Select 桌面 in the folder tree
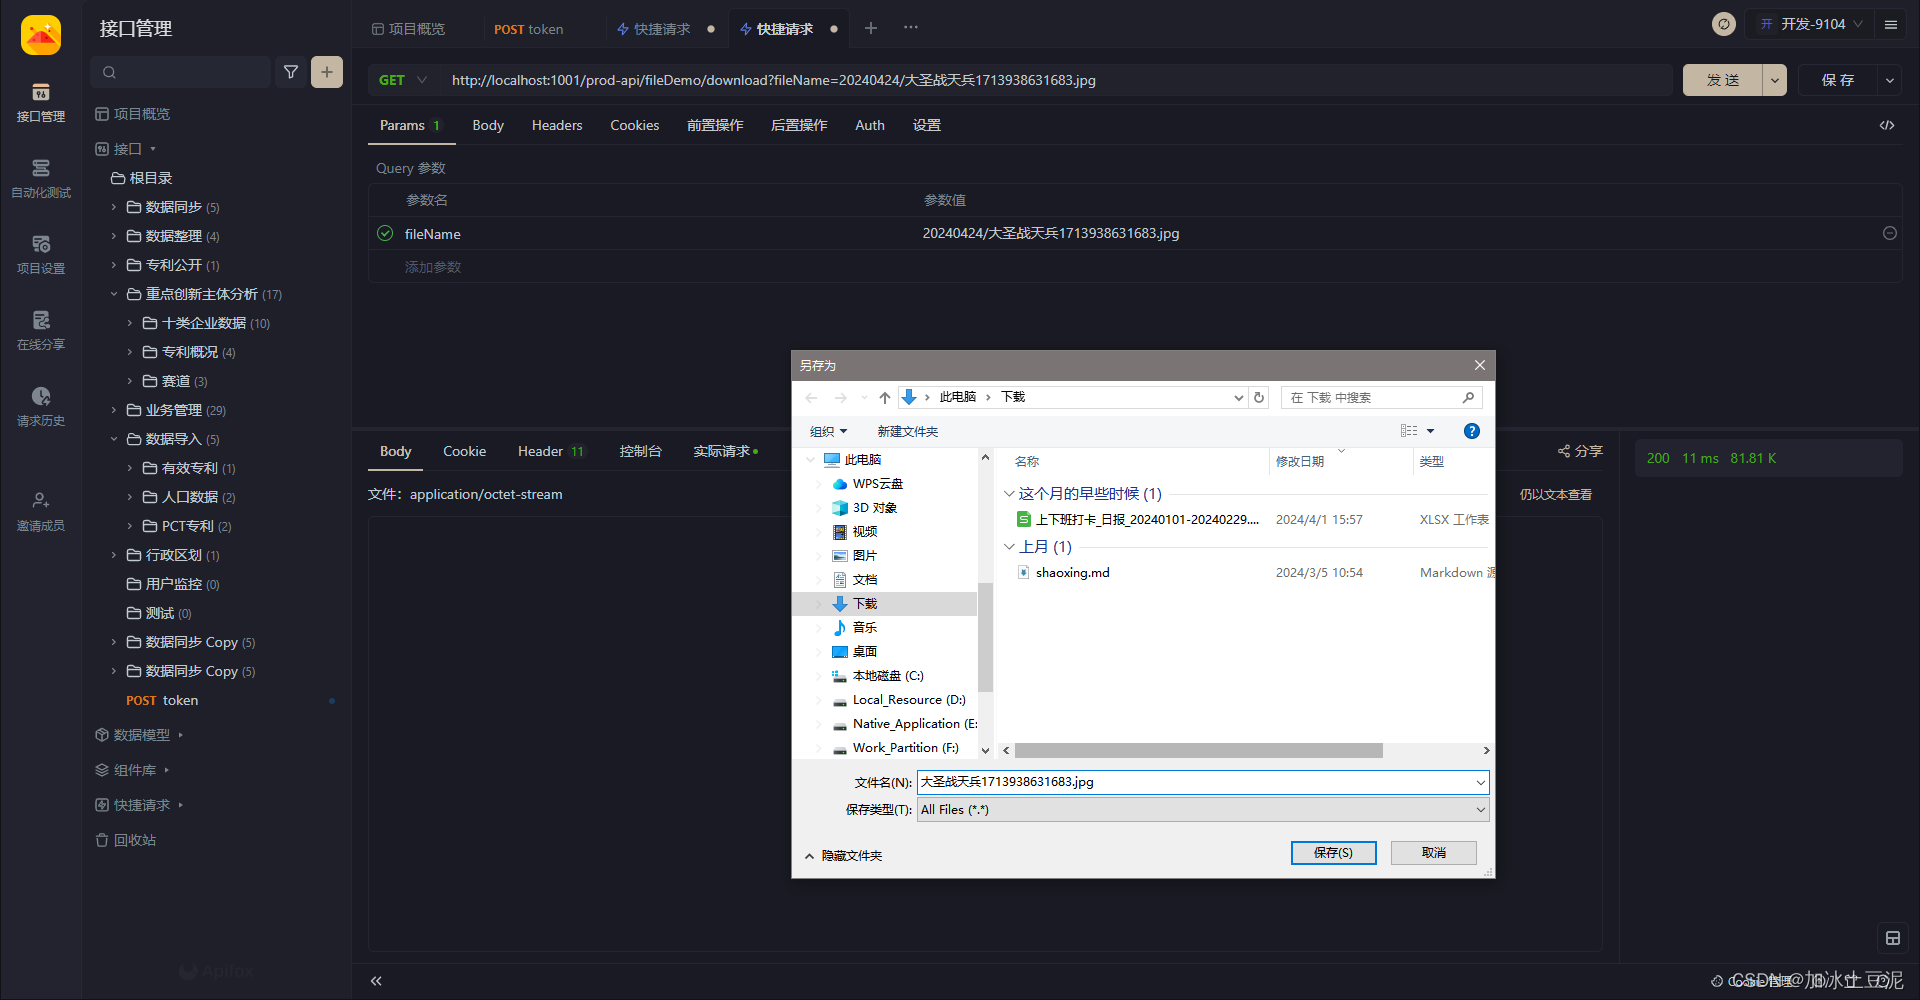The width and height of the screenshot is (1920, 1000). 865,652
